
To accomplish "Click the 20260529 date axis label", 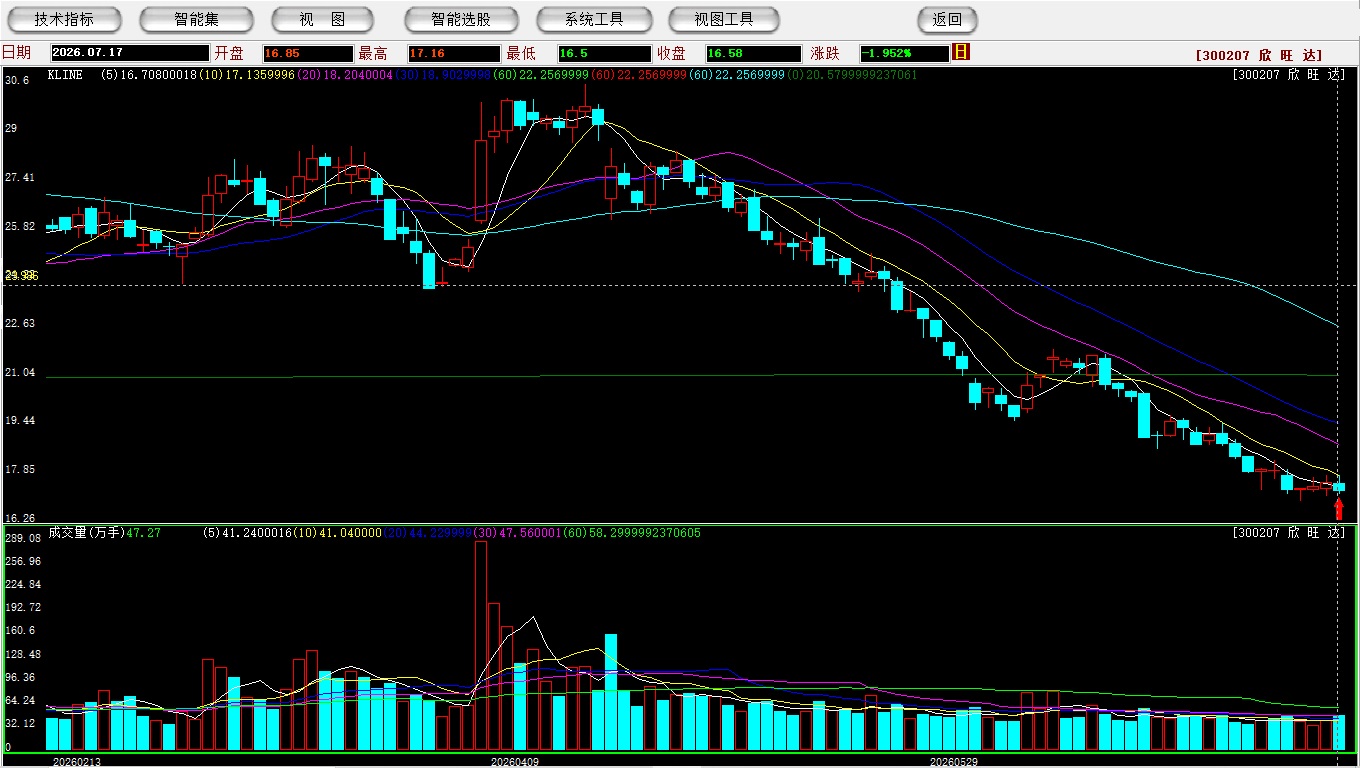I will pos(954,761).
